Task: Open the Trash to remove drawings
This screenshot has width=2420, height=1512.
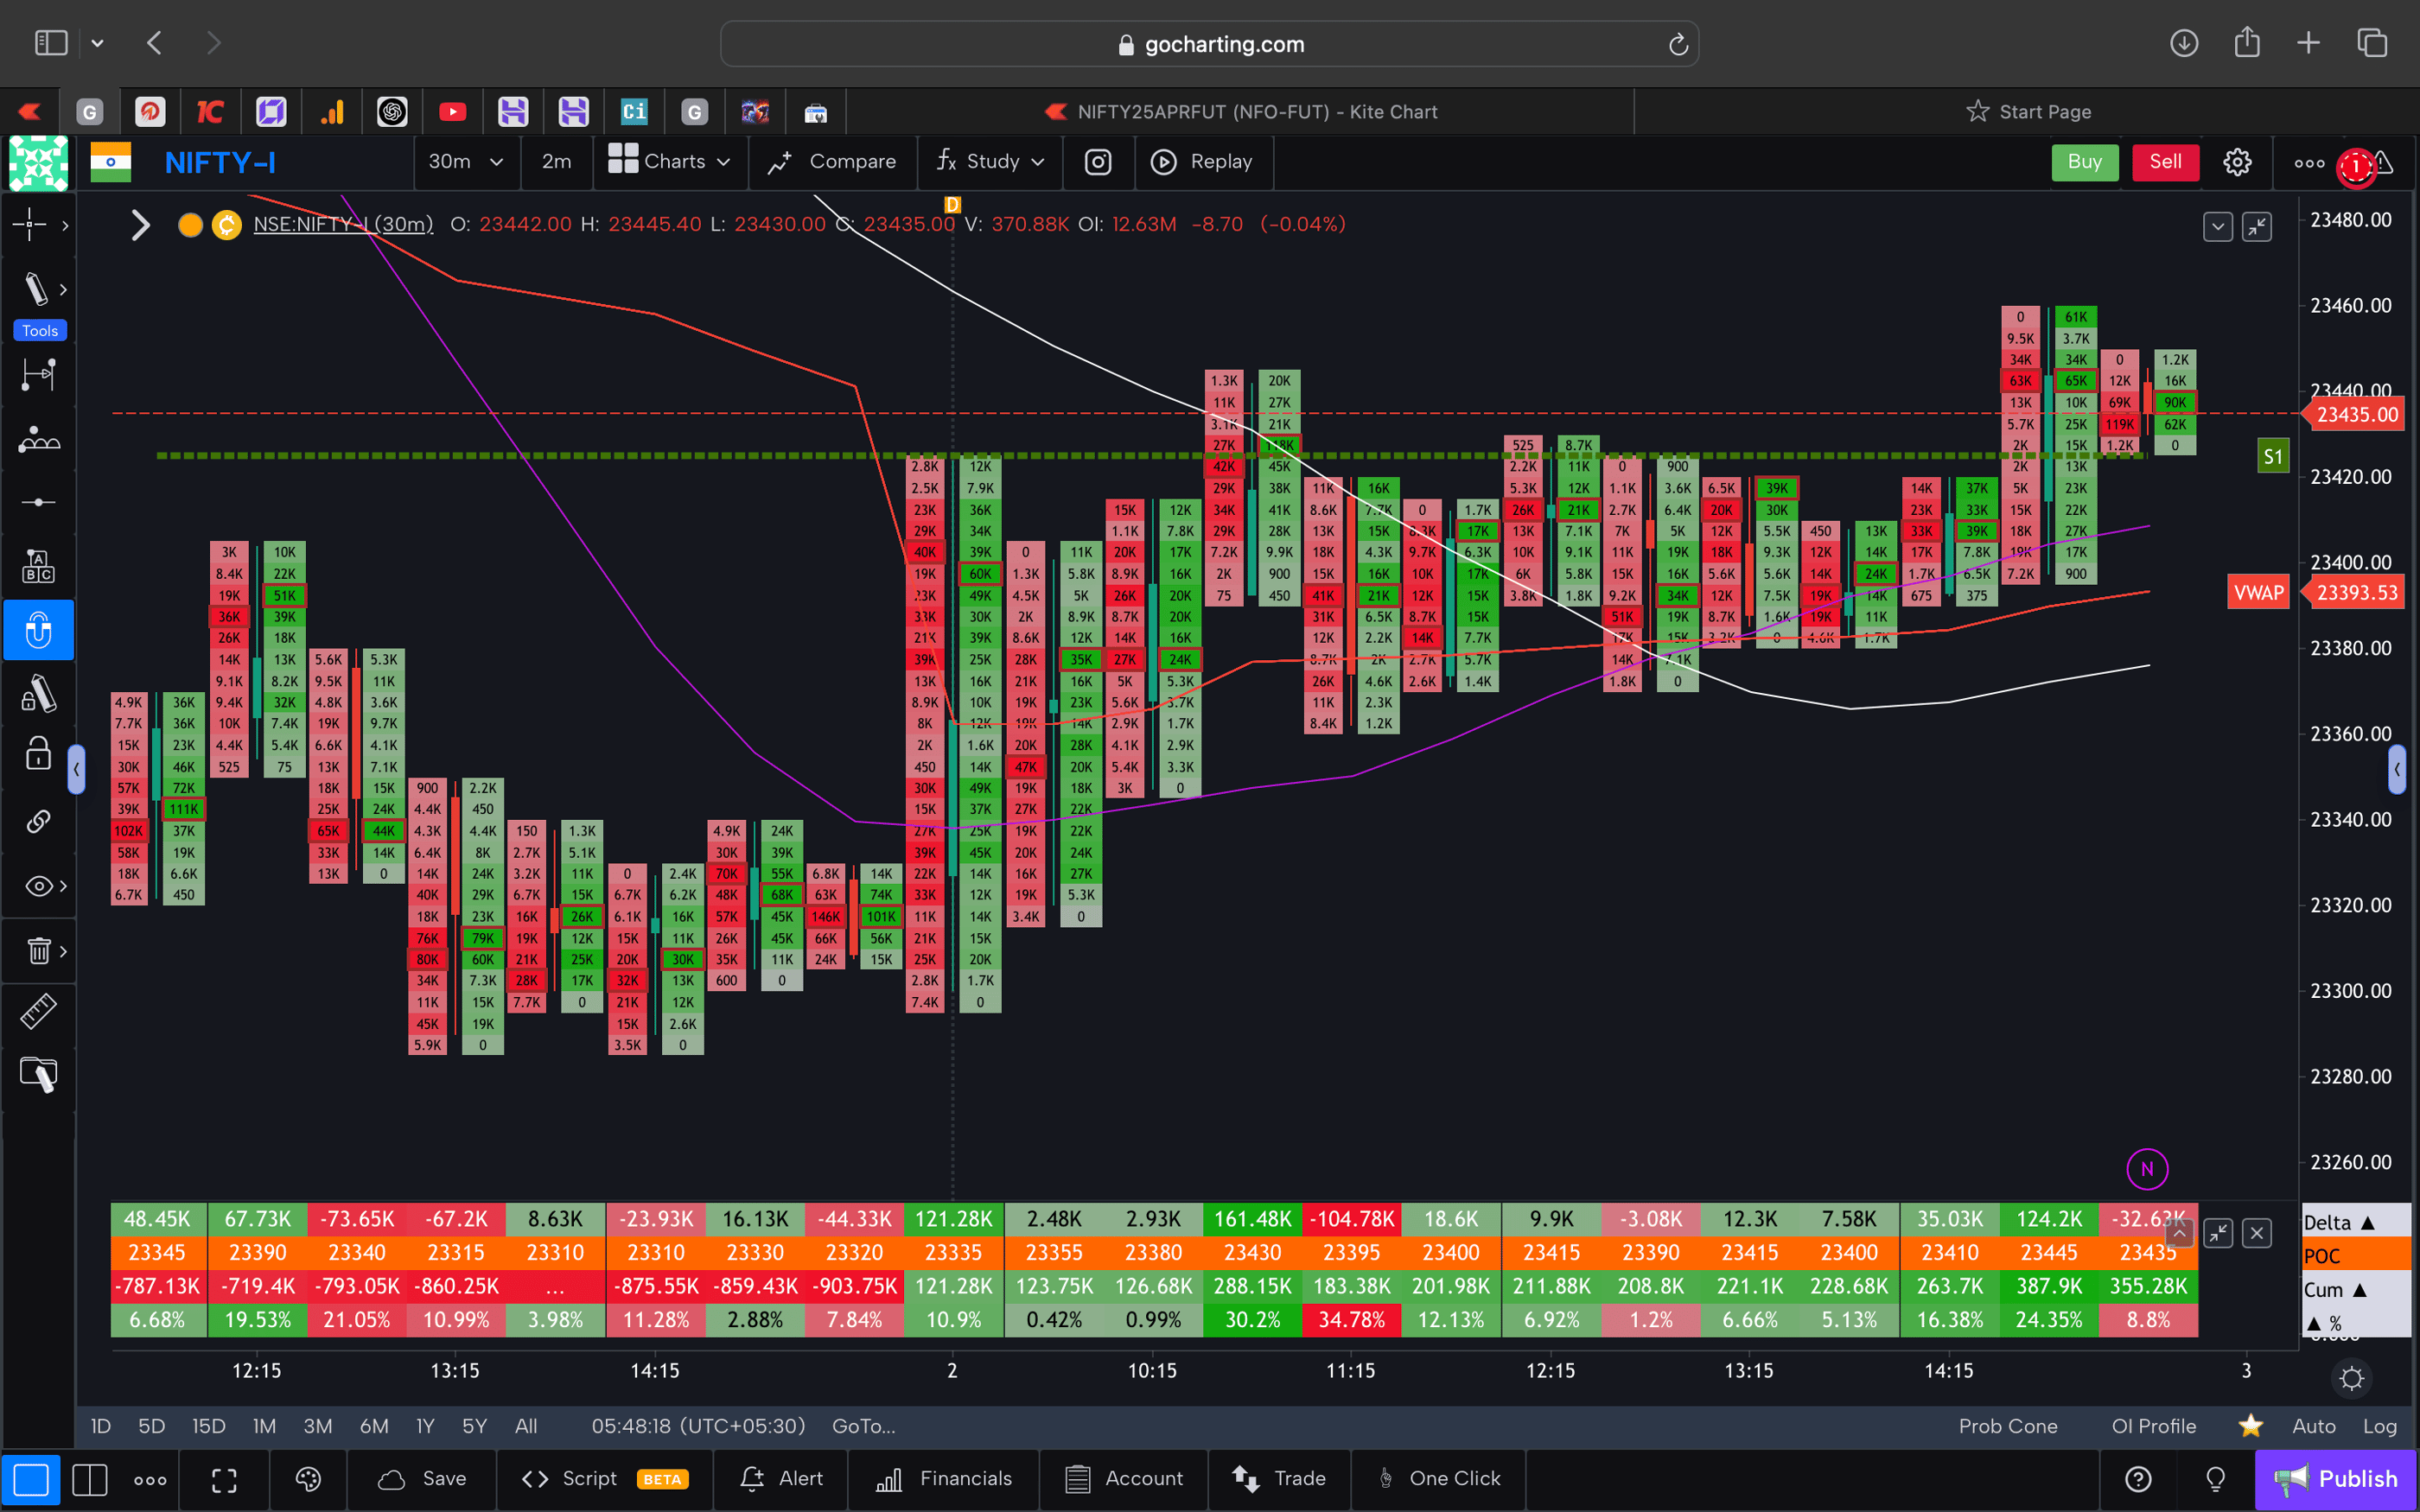Action: (38, 950)
